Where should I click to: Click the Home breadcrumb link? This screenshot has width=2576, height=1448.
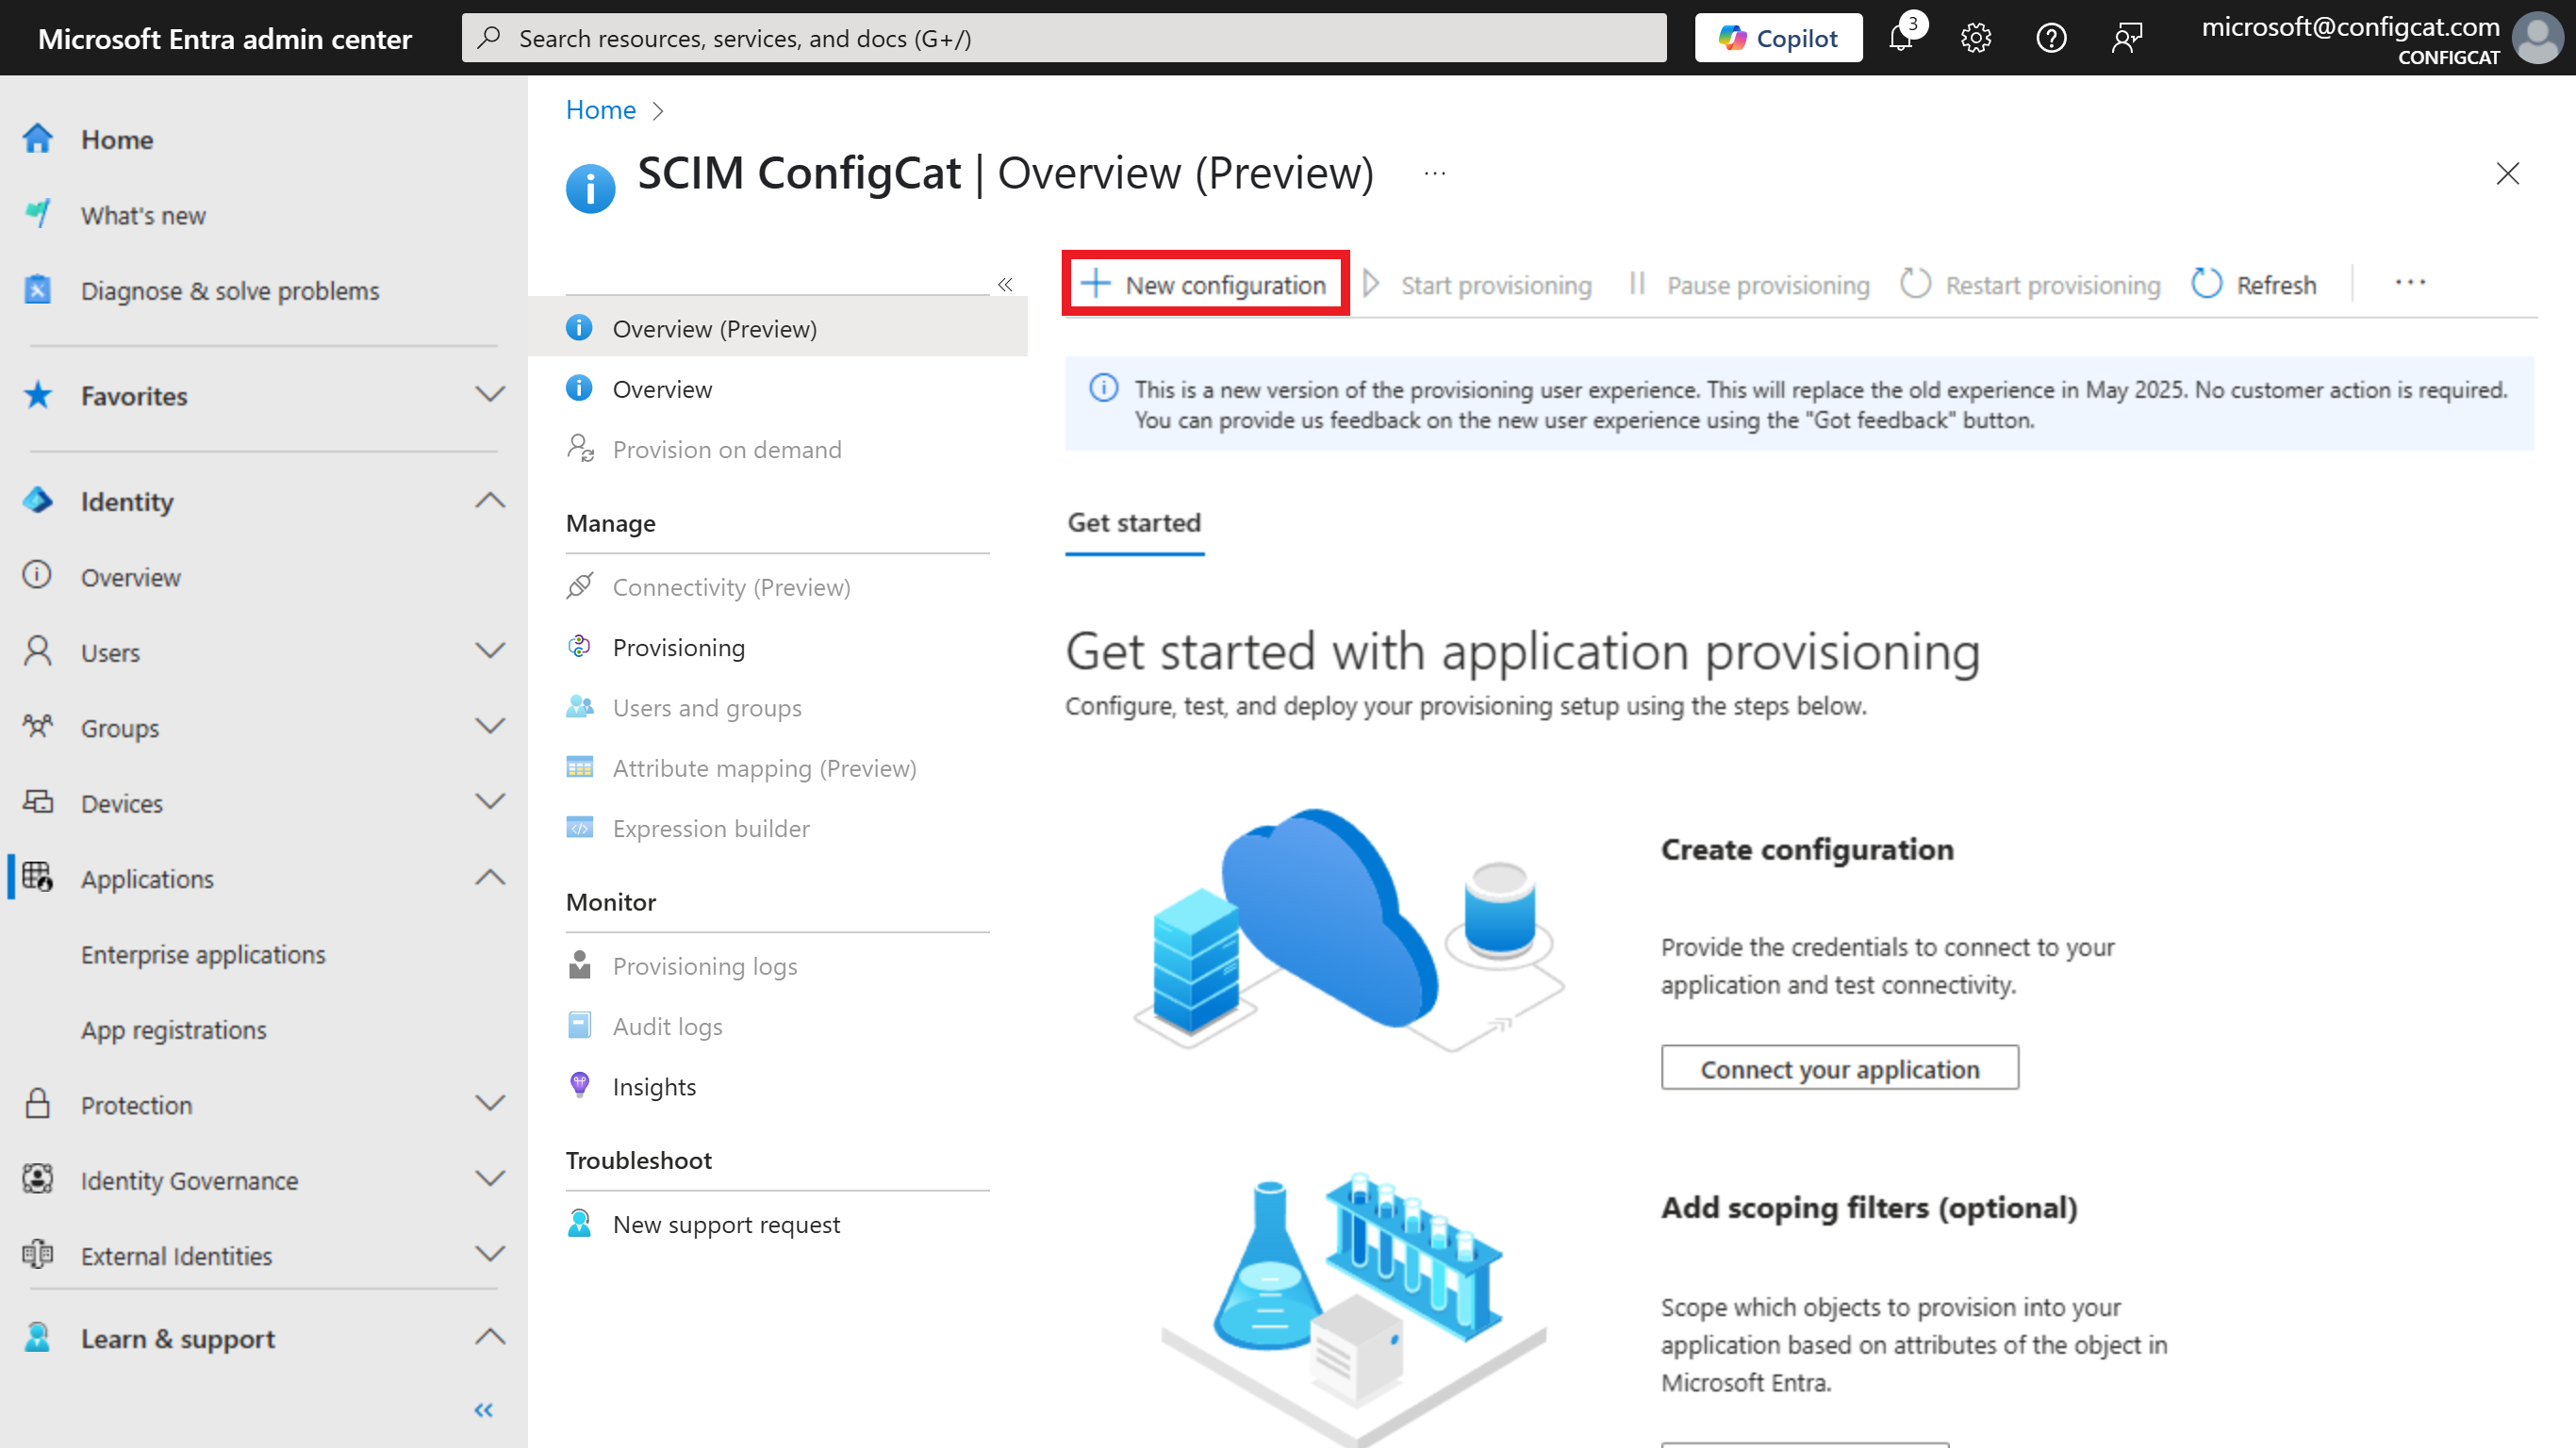pyautogui.click(x=601, y=110)
